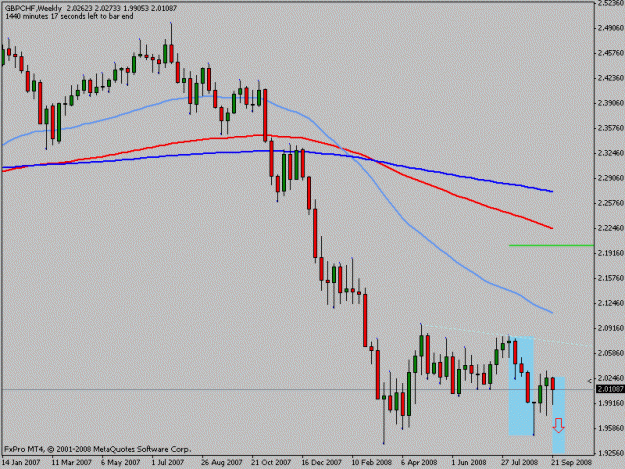The image size is (625, 469).
Task: Click the '6 May 2007' date label
Action: point(120,463)
